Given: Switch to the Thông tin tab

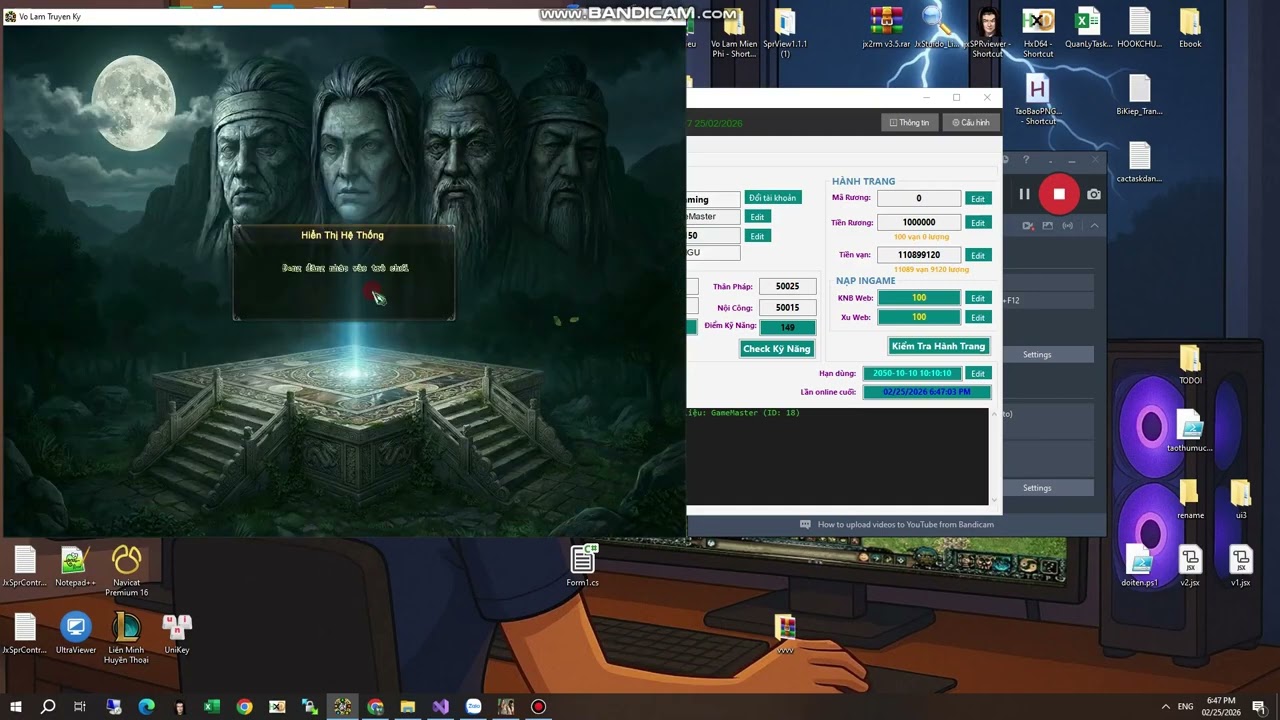Looking at the screenshot, I should (910, 123).
